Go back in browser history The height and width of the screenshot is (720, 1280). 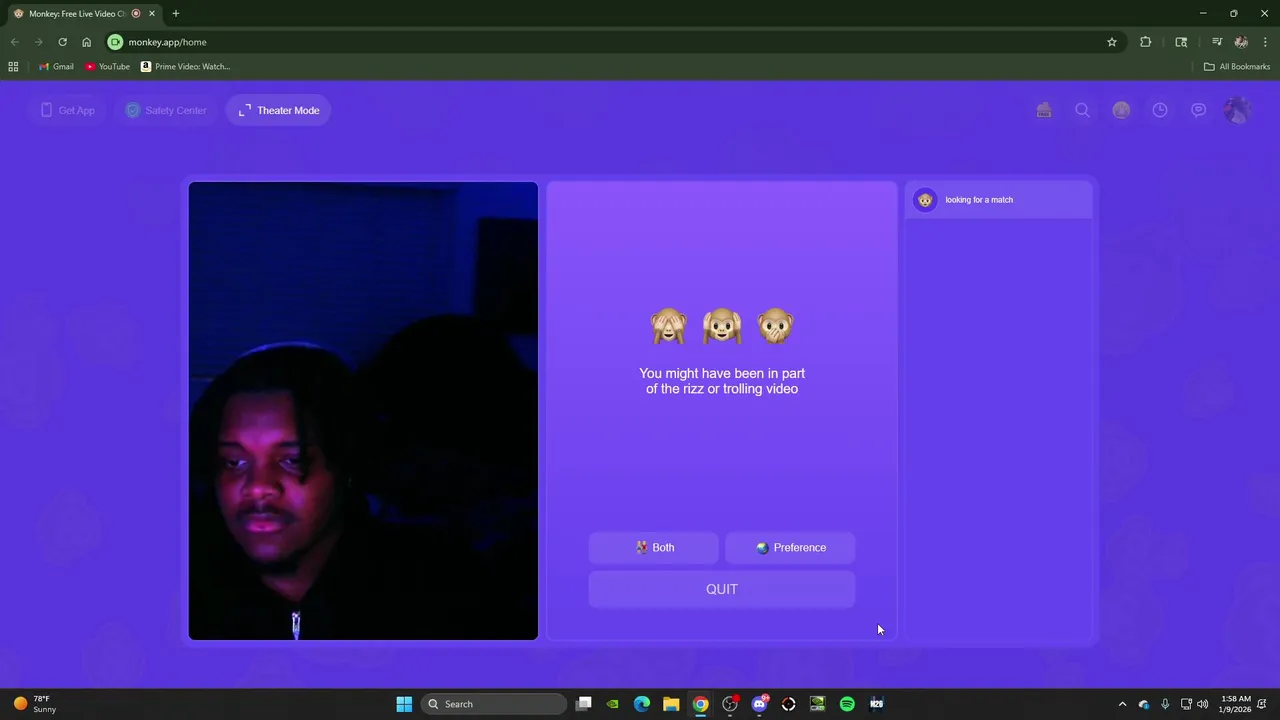[x=15, y=42]
